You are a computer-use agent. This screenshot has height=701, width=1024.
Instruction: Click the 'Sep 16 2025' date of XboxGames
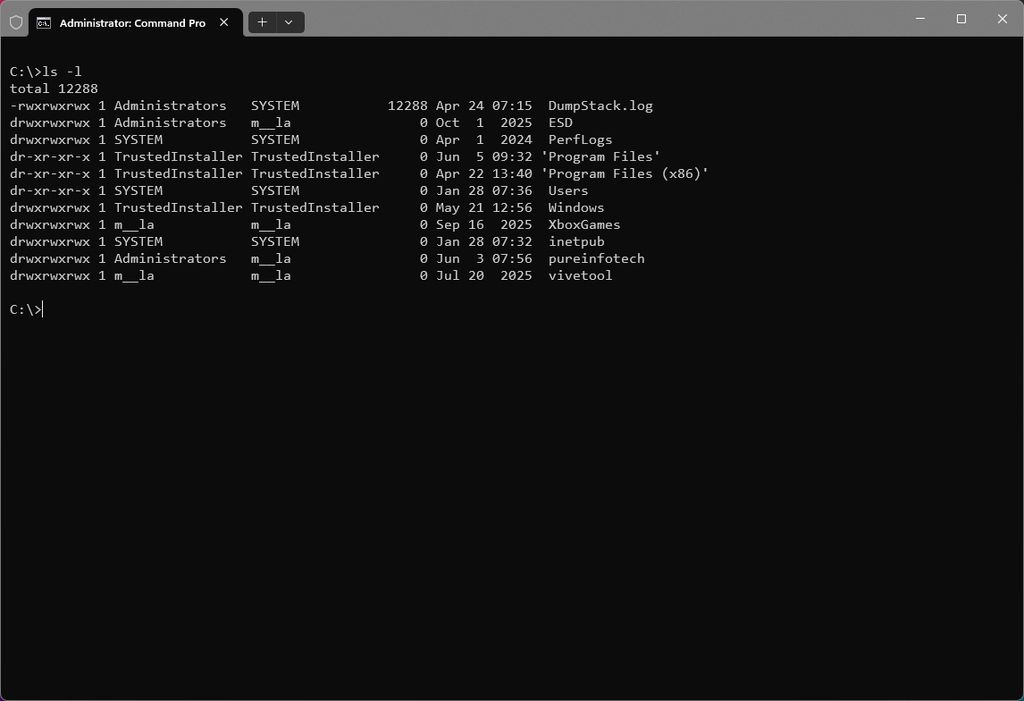point(484,225)
